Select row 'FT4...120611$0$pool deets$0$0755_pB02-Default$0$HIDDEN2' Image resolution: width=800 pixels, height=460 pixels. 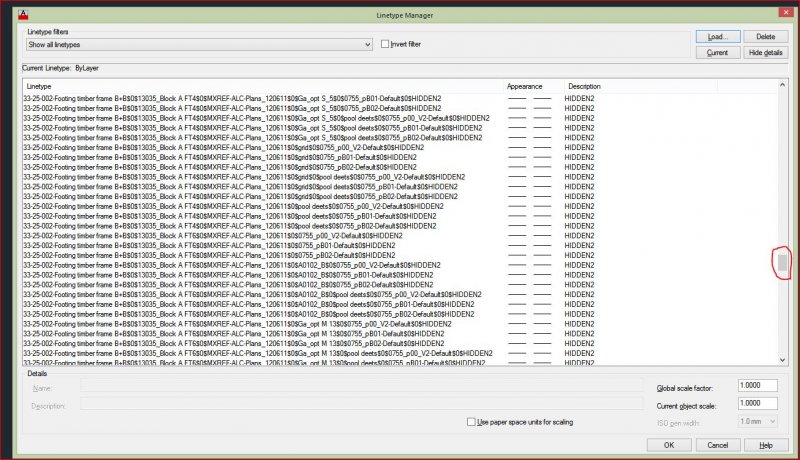(x=401, y=226)
